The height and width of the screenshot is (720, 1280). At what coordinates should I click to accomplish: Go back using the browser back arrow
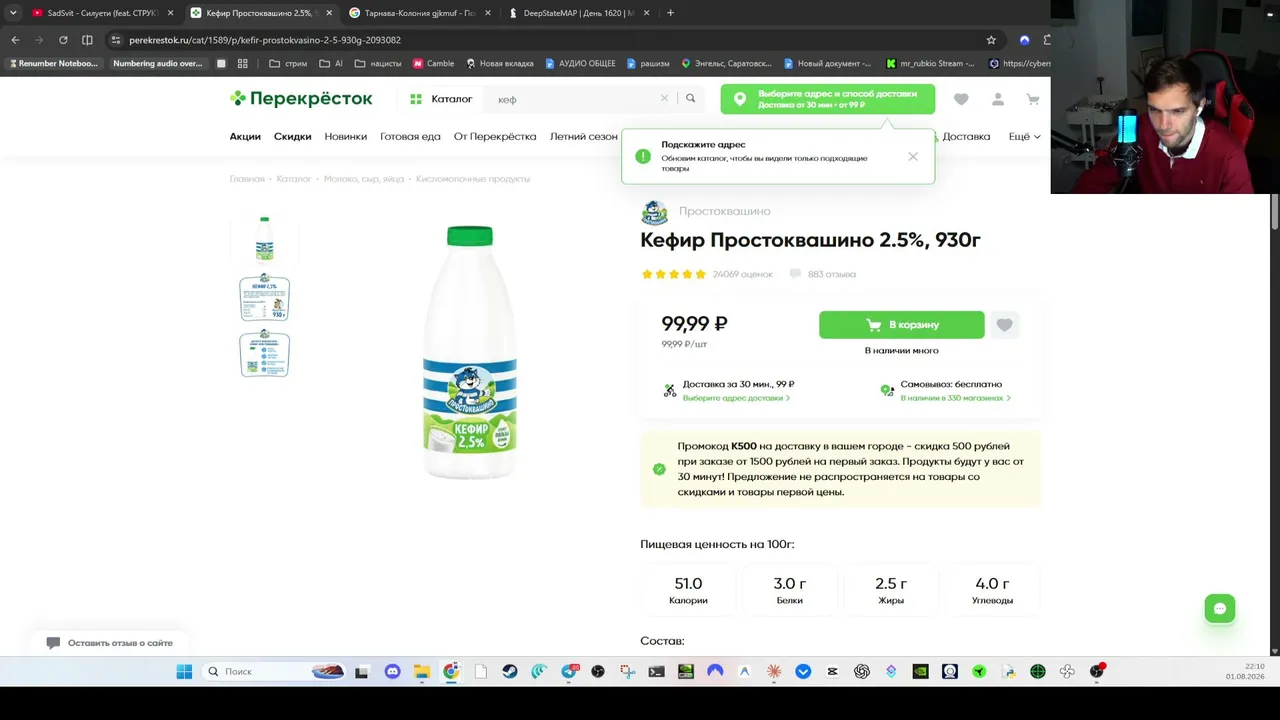click(x=15, y=40)
